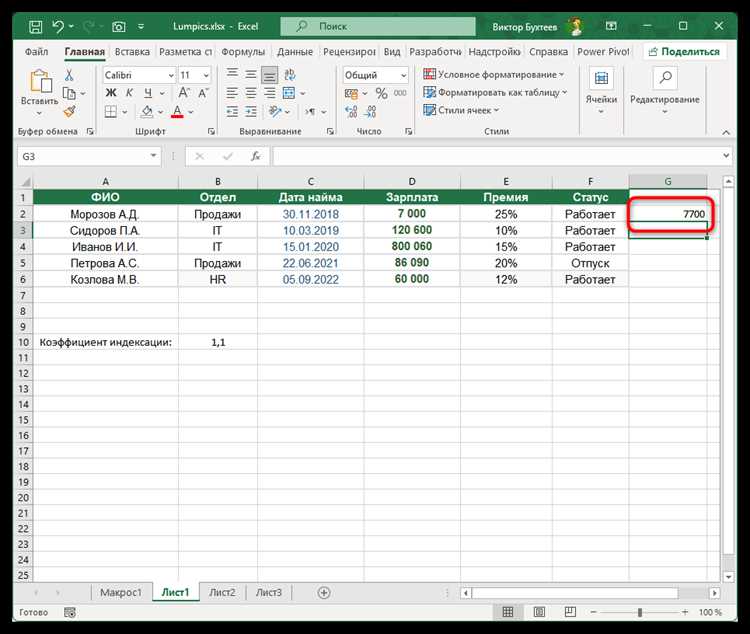
Task: Click the Insert Function fx button
Action: 255,156
